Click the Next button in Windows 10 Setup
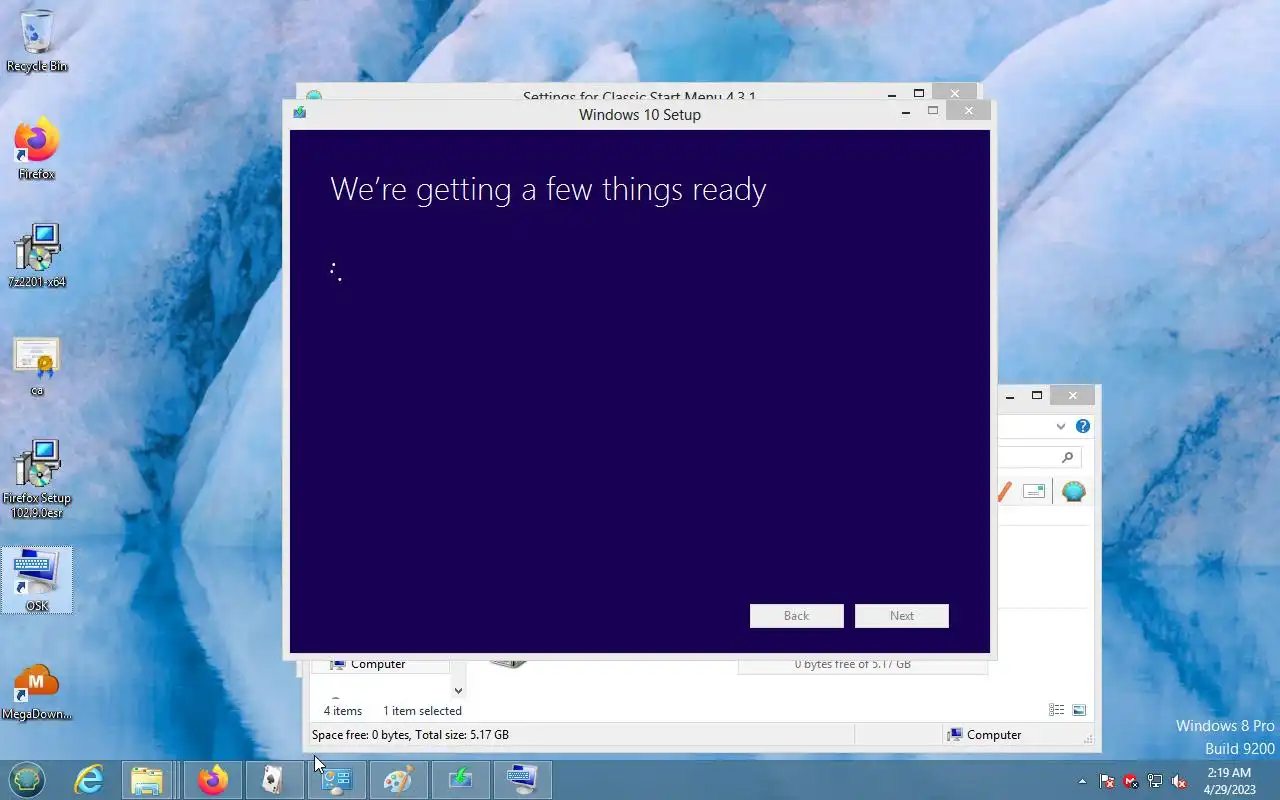 tap(902, 616)
